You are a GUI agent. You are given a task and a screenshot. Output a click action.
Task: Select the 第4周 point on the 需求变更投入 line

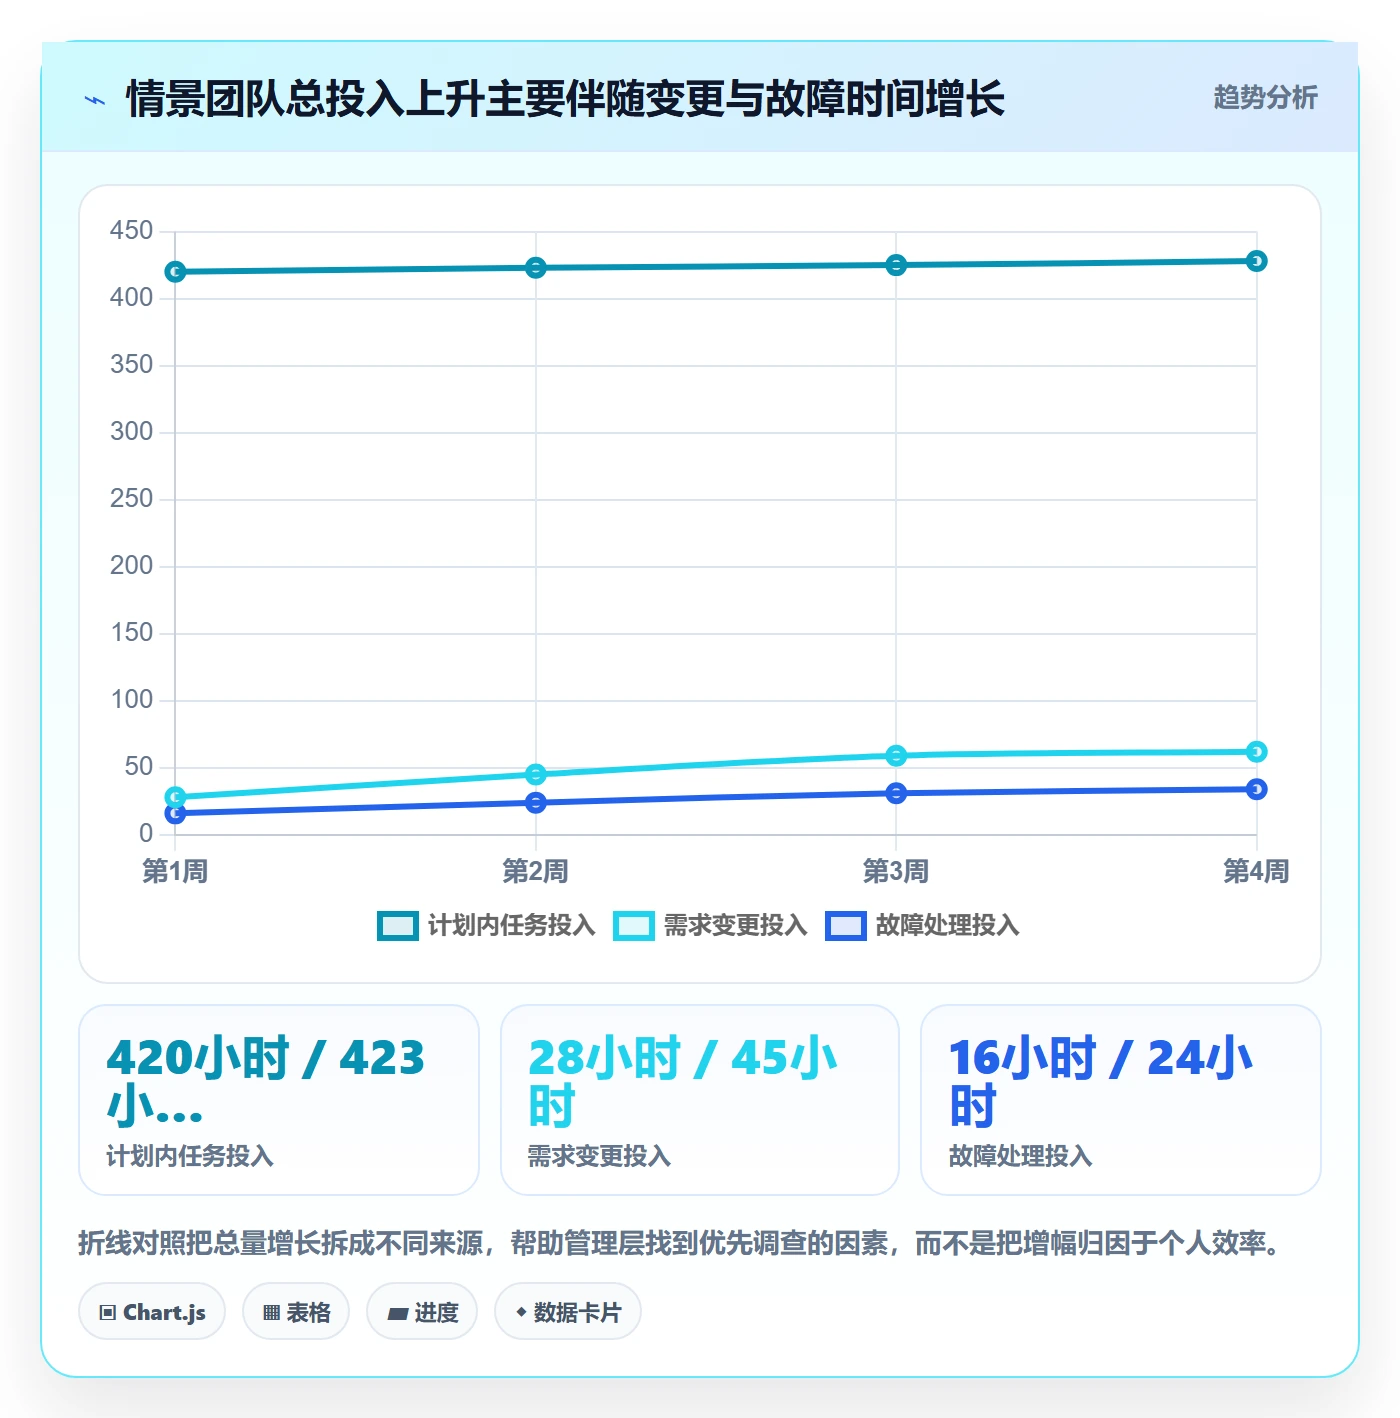coord(1257,752)
